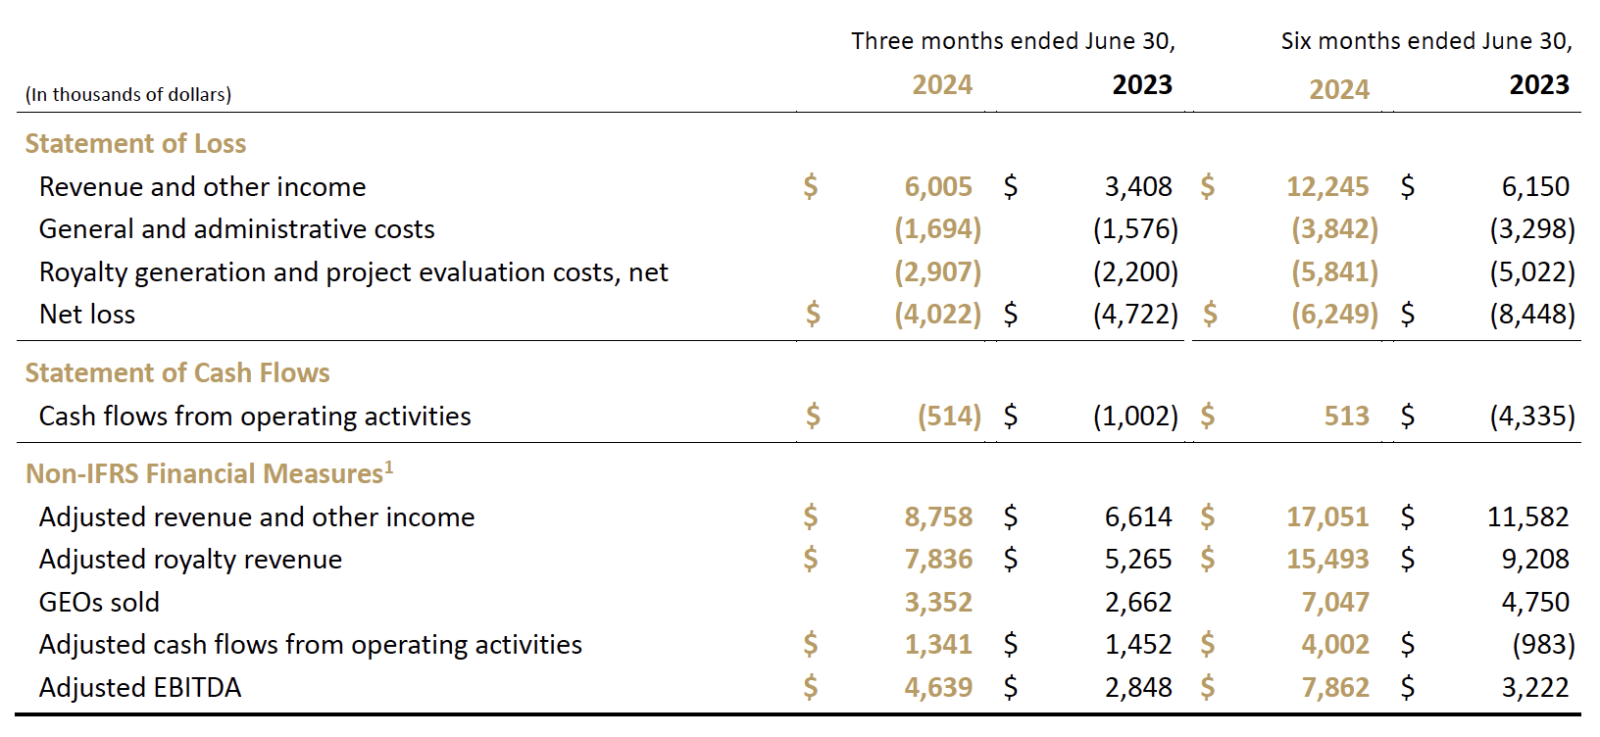
Task: Select the Cash flows from operating activities label
Action: pos(254,416)
